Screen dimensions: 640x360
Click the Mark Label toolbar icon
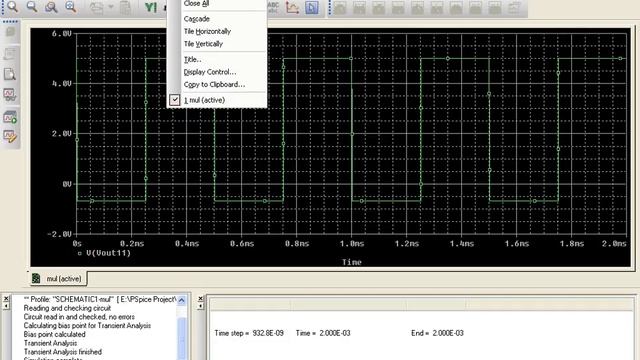click(x=515, y=8)
